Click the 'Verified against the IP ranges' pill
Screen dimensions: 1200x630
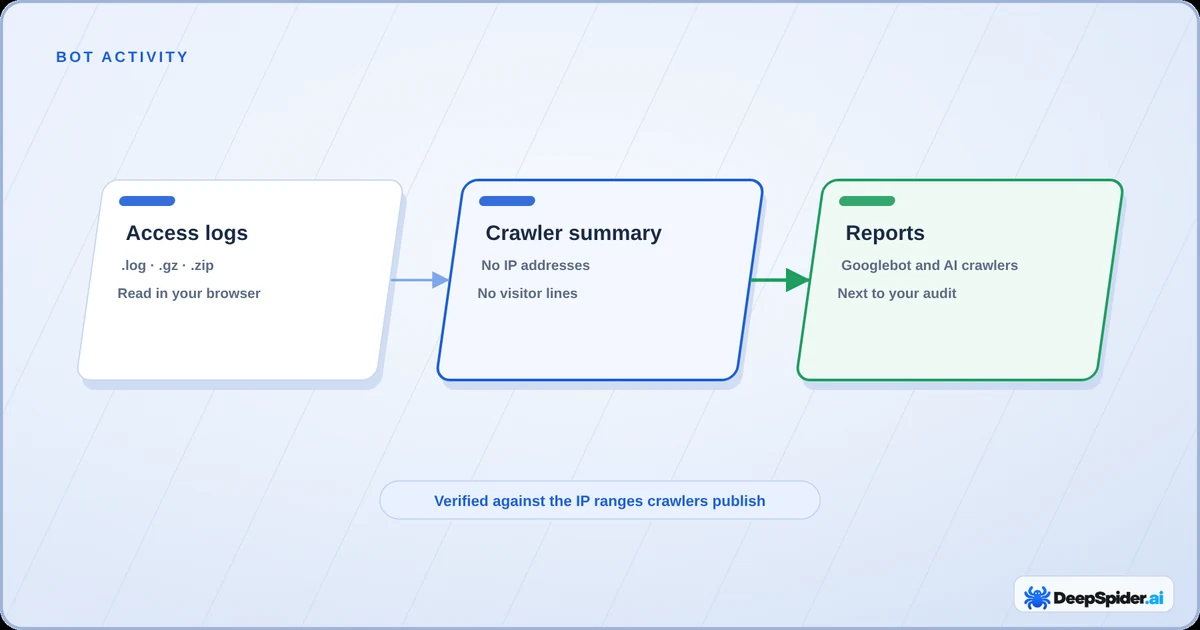[x=600, y=500]
